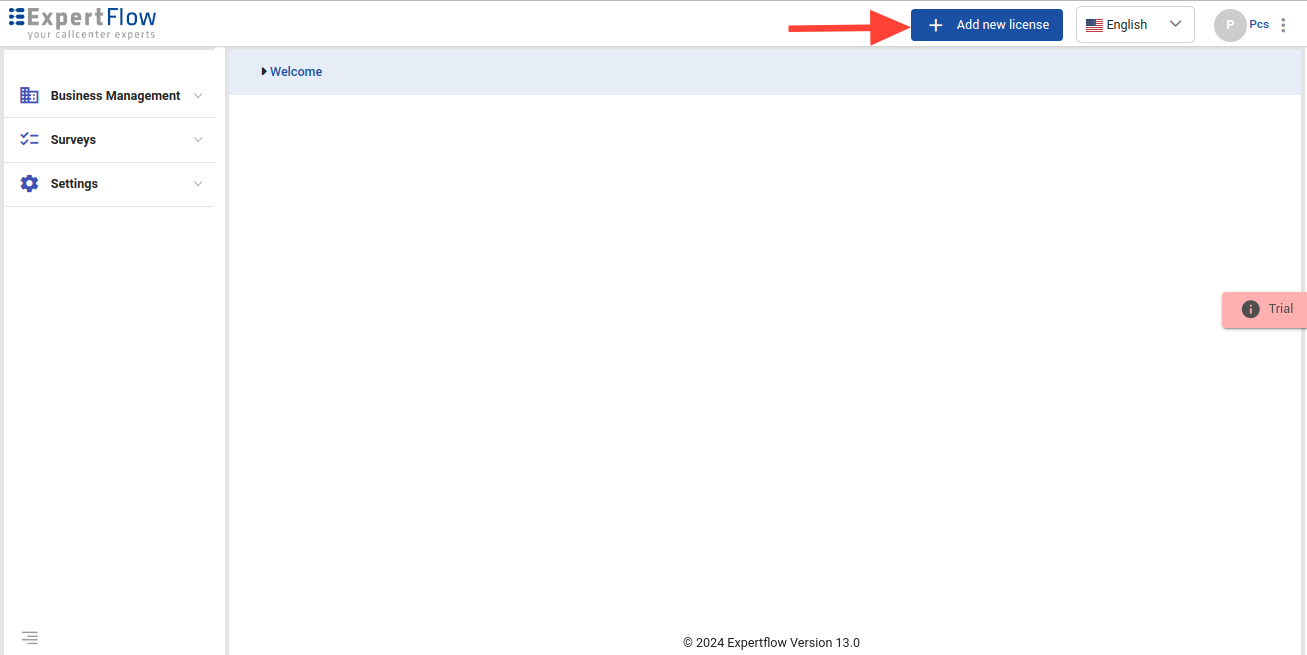1307x655 pixels.
Task: Expand the Settings section chevron
Action: coord(198,184)
